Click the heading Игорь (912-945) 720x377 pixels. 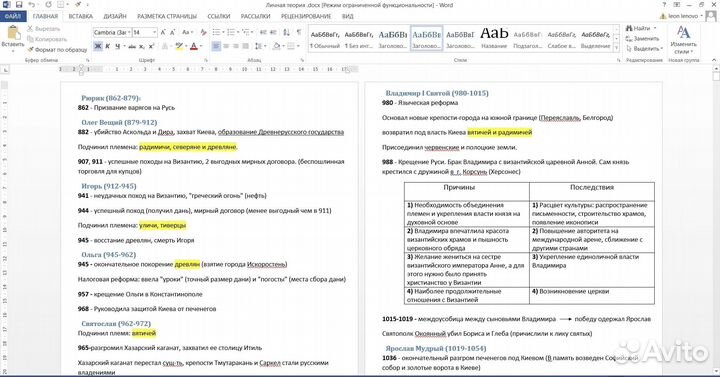coord(109,186)
